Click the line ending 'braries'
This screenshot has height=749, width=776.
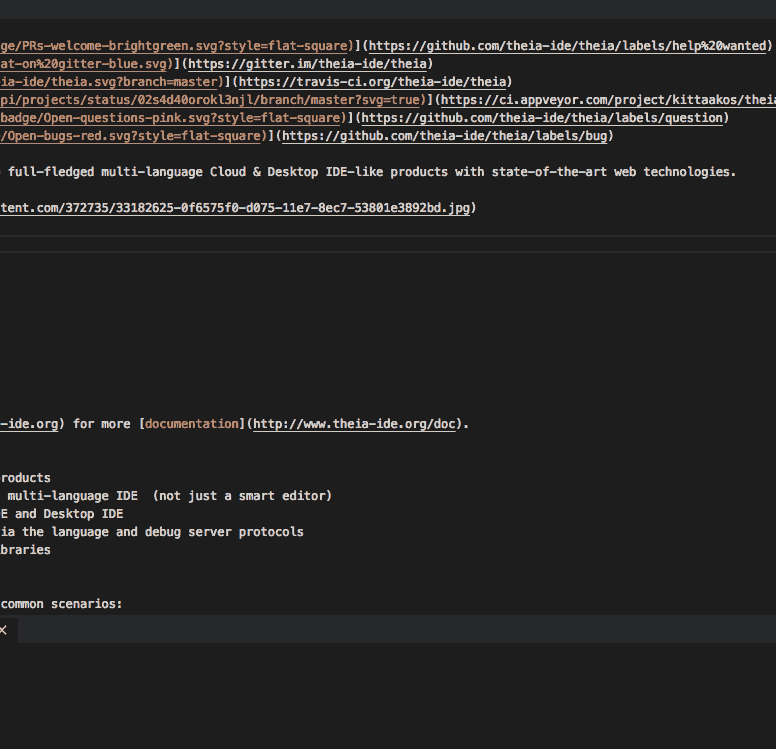(25, 550)
